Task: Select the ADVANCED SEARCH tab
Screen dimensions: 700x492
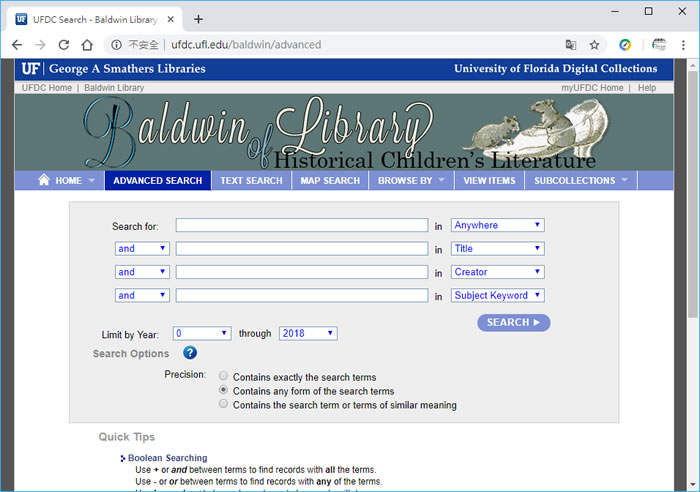Action: coord(158,180)
